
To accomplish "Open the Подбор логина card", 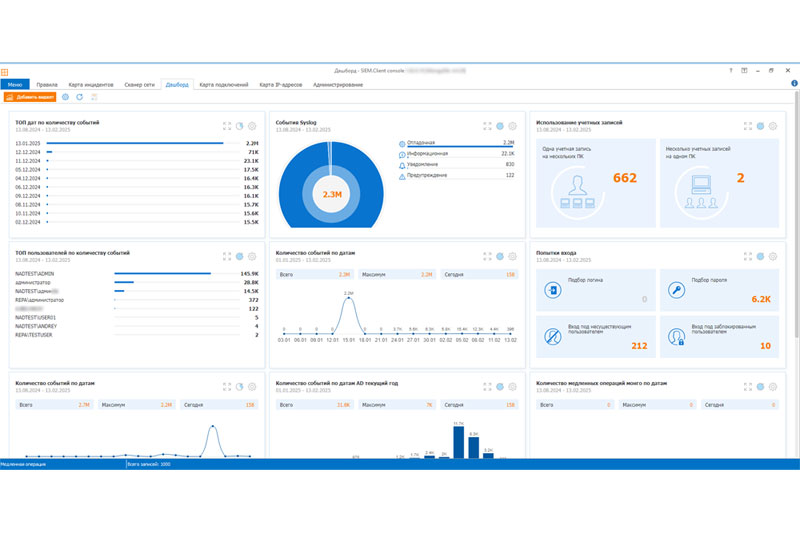I will coord(595,290).
